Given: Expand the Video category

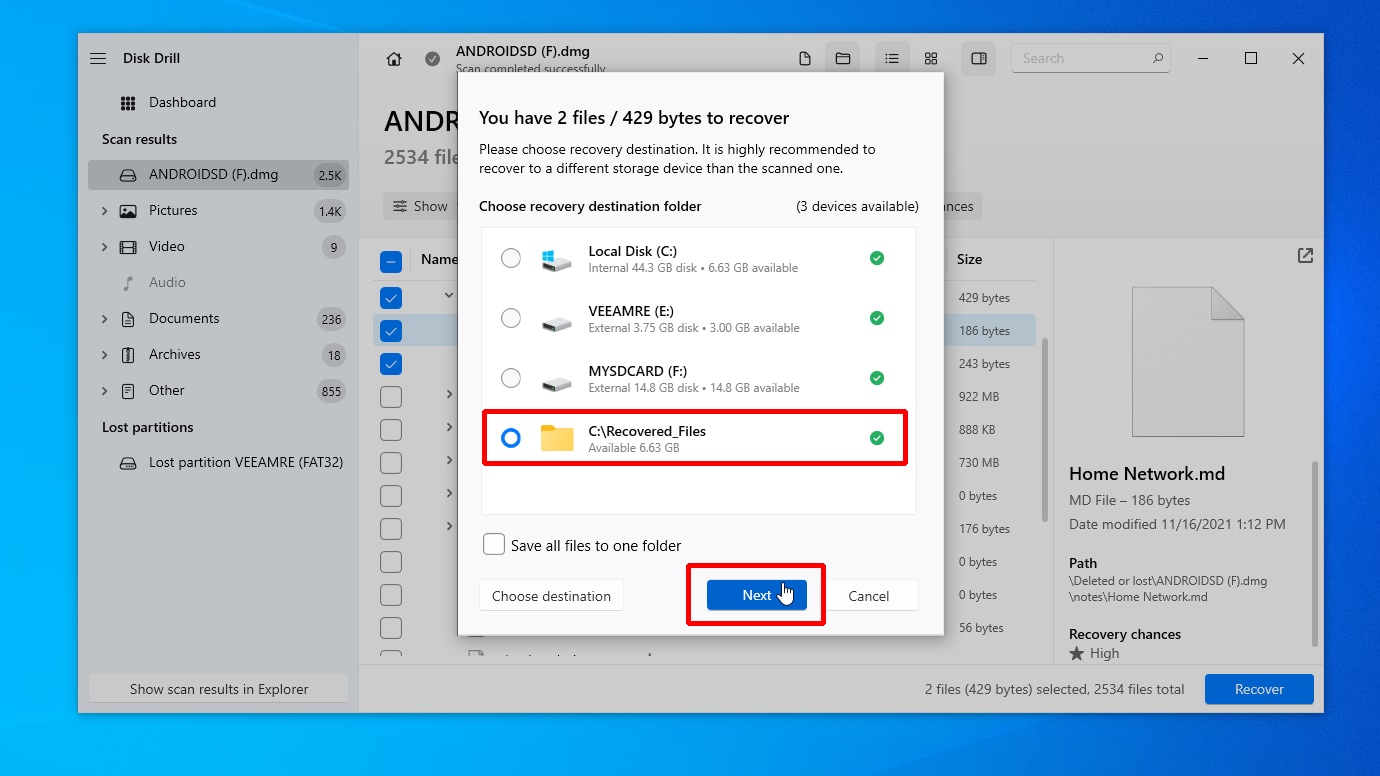Looking at the screenshot, I should pyautogui.click(x=104, y=247).
